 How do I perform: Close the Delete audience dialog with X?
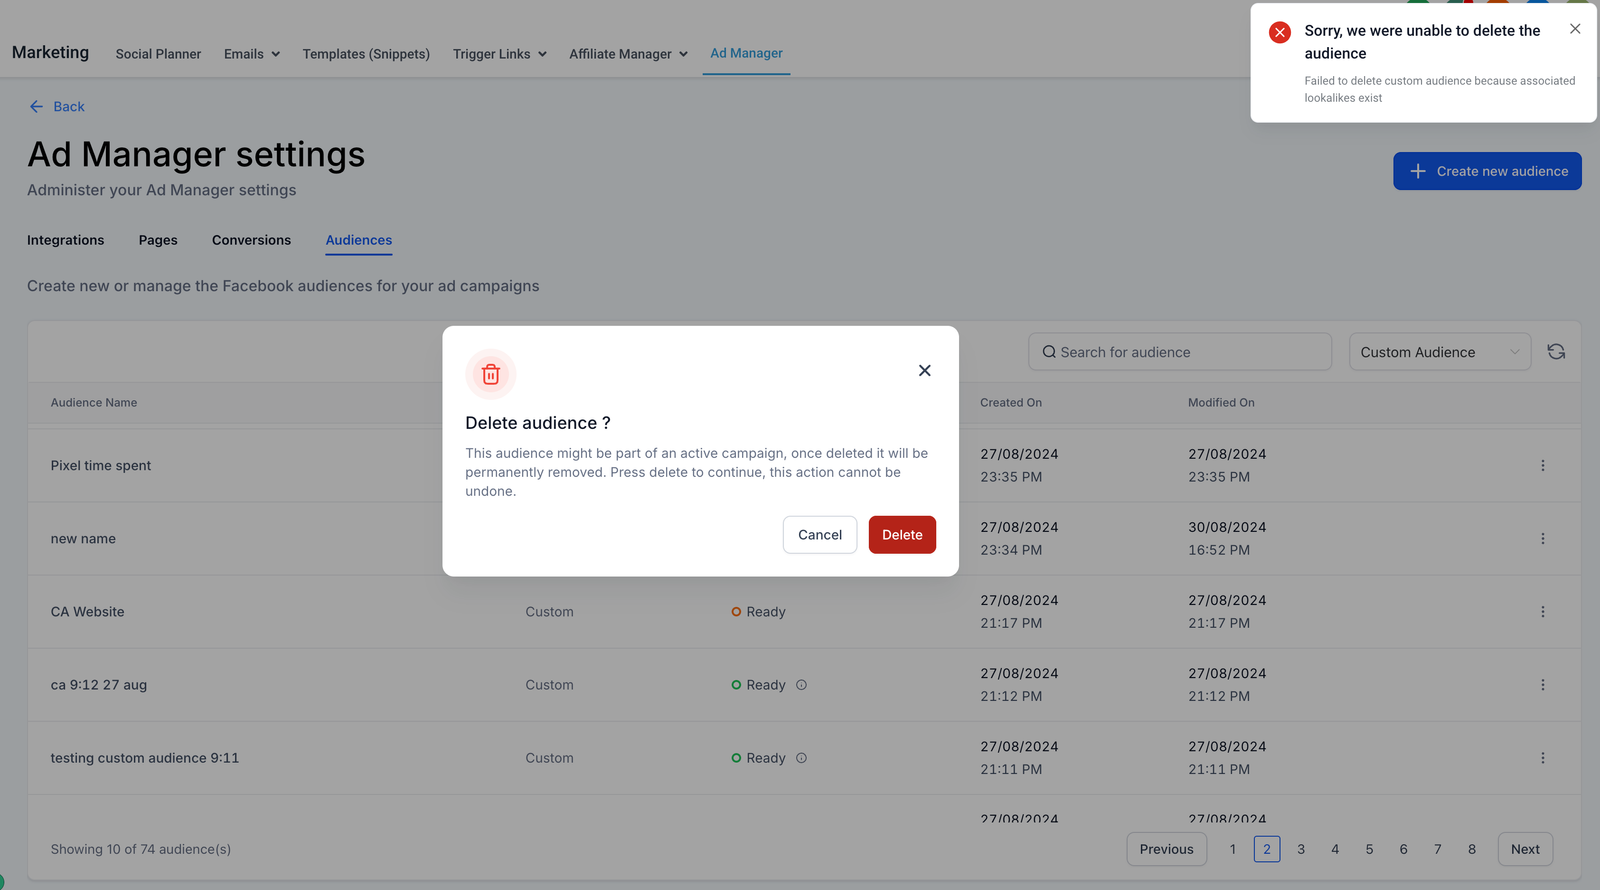924,371
